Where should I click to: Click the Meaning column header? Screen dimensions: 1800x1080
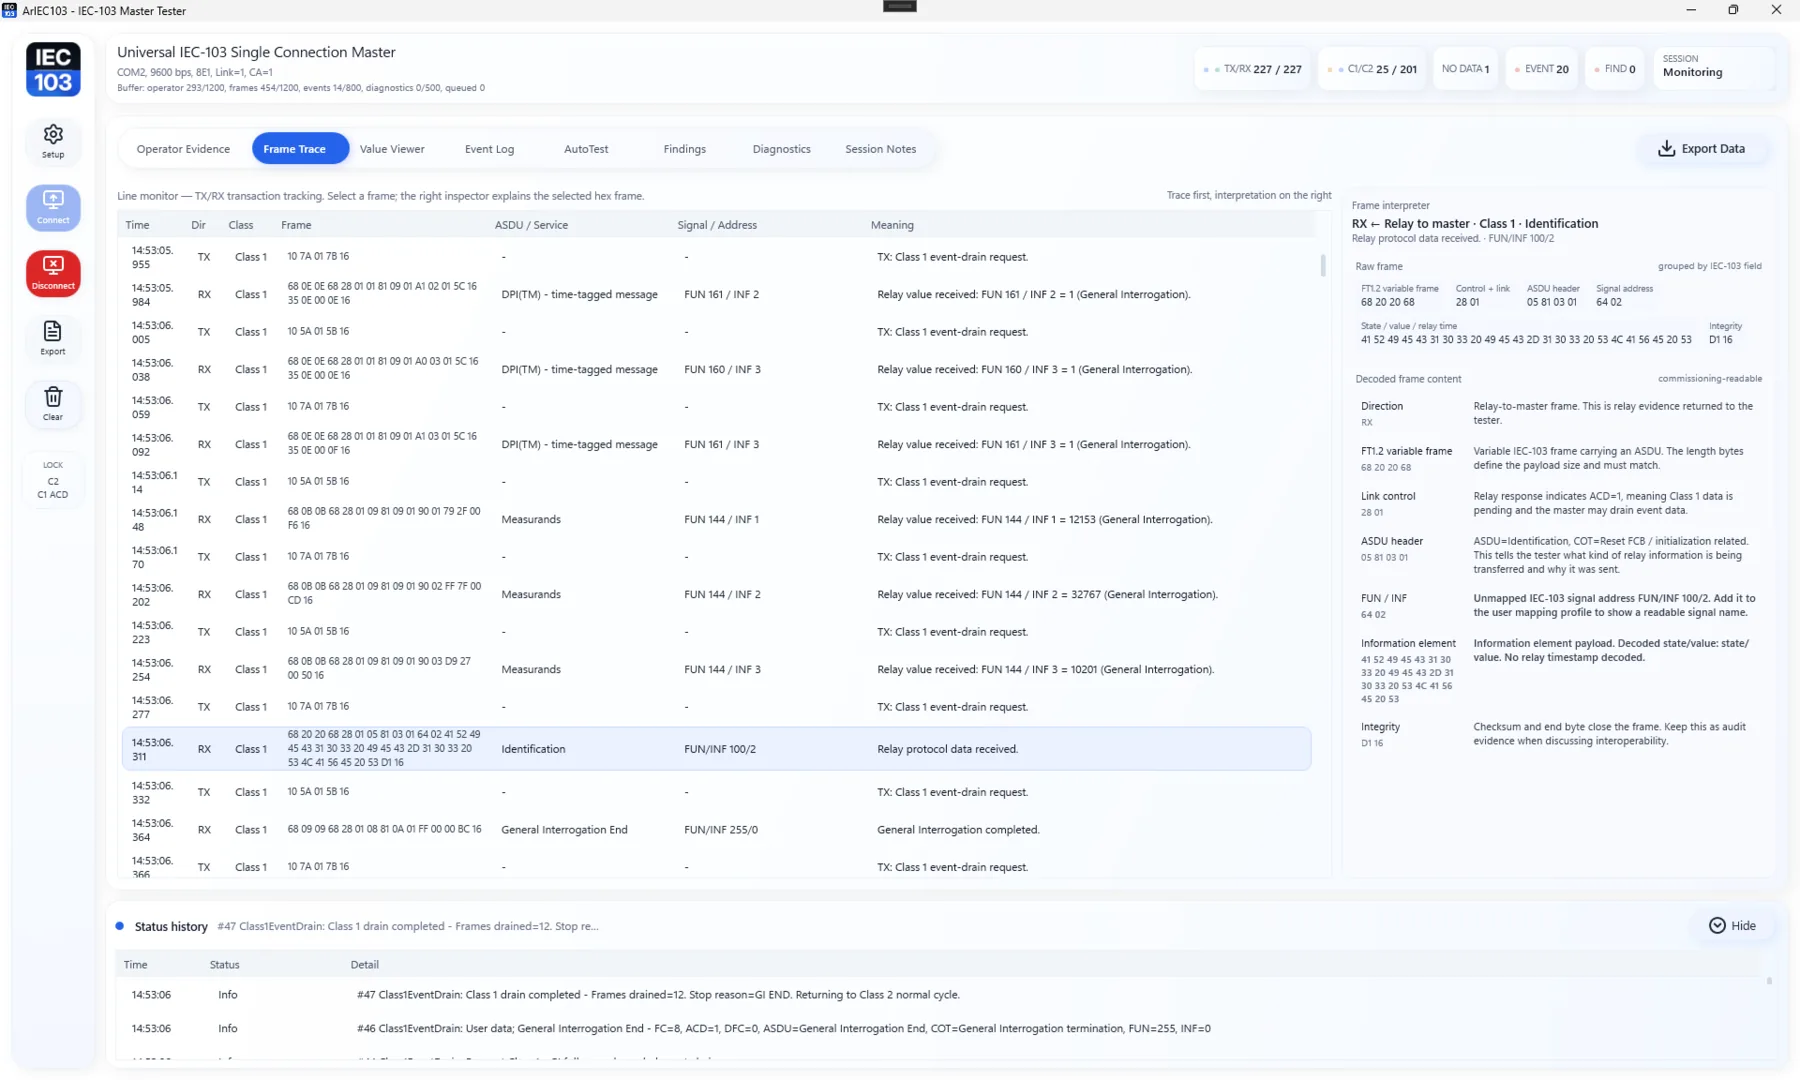(892, 225)
